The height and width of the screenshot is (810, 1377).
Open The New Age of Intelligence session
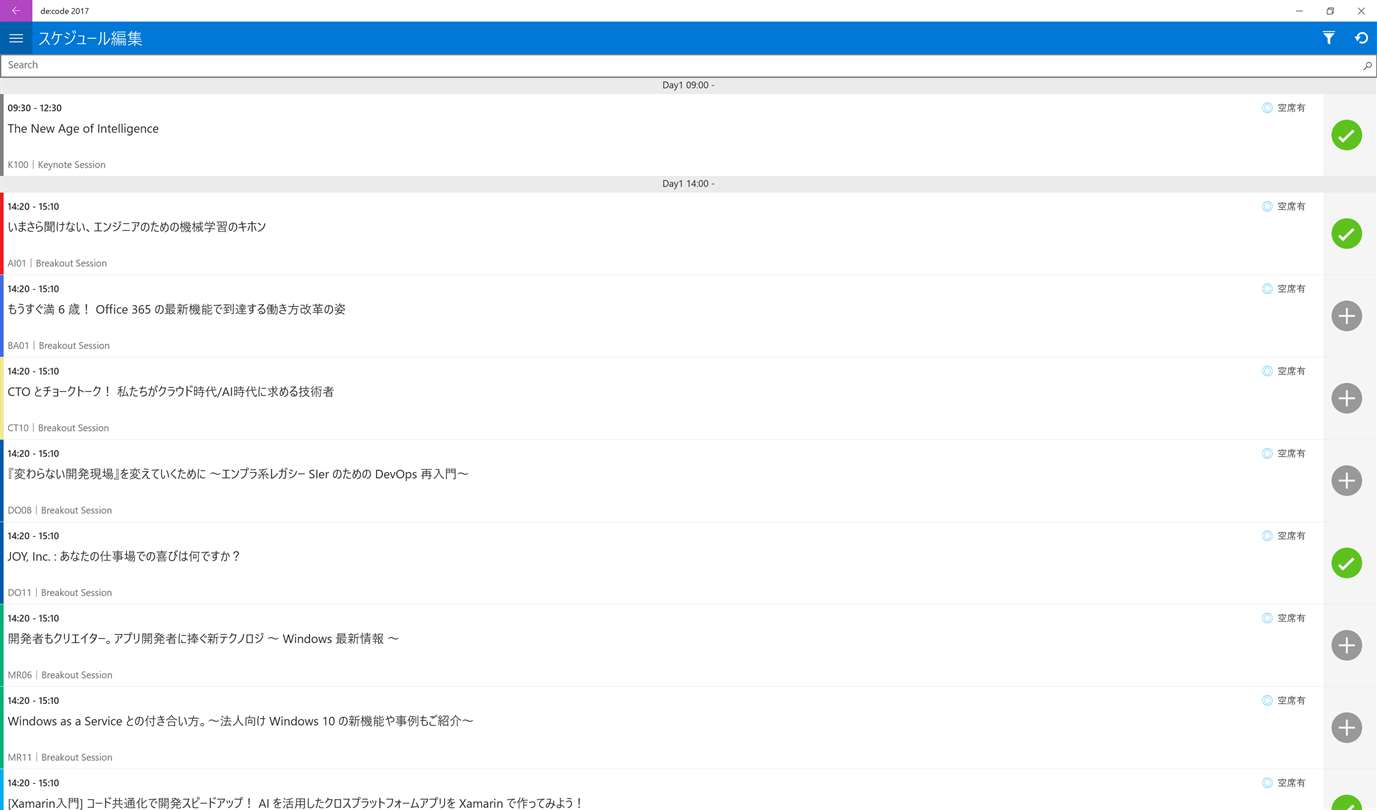click(x=83, y=129)
